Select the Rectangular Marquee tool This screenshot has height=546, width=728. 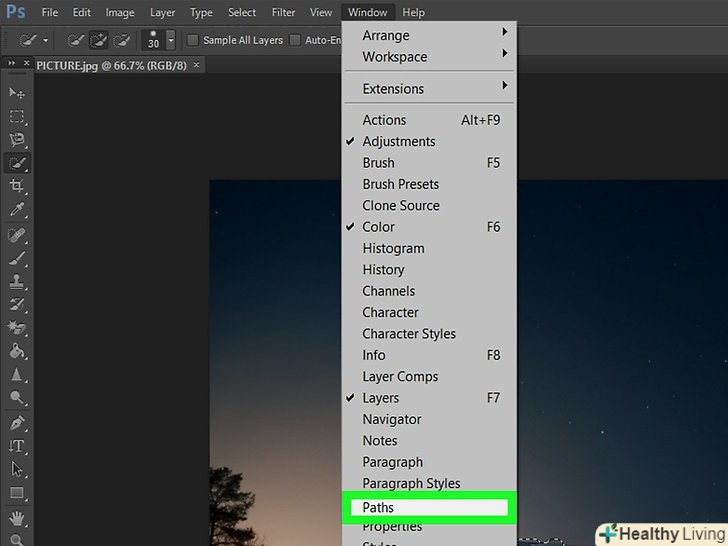click(x=17, y=116)
